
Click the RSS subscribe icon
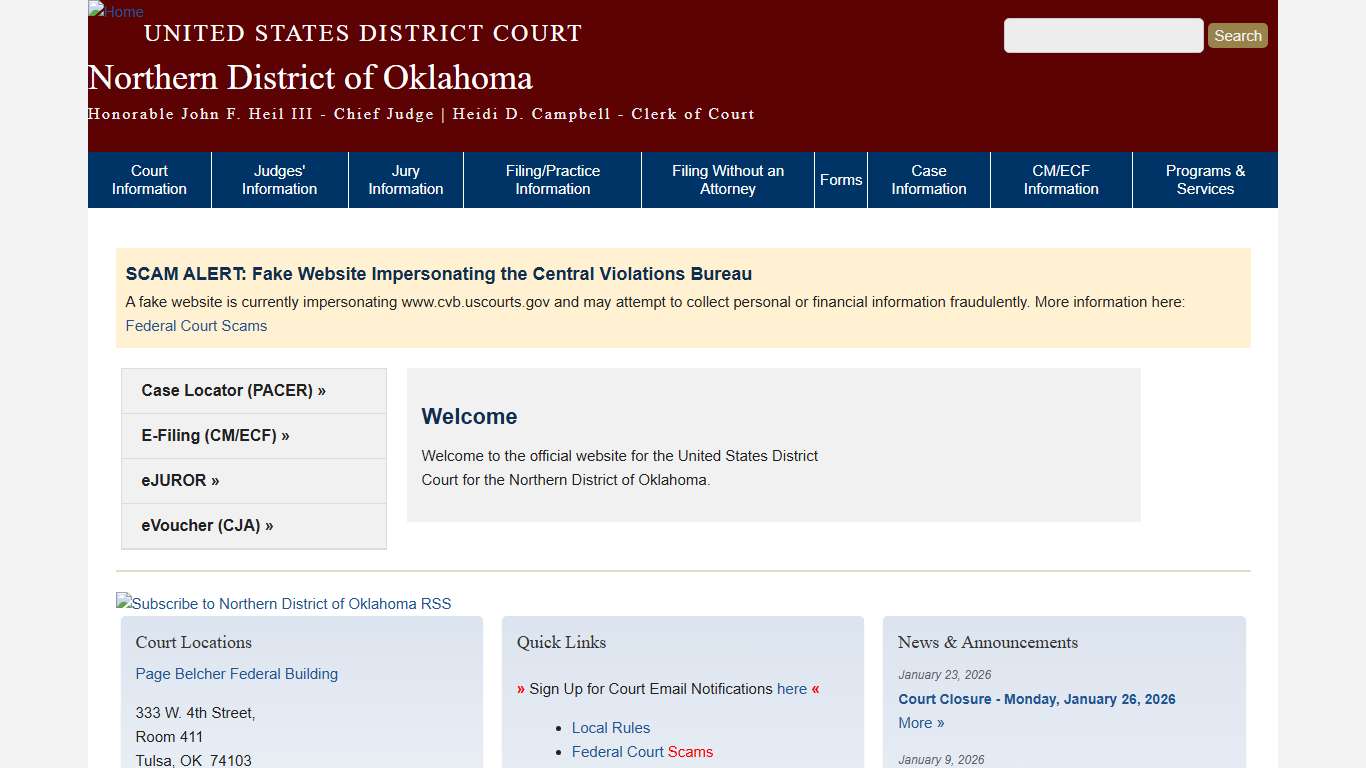(x=283, y=603)
